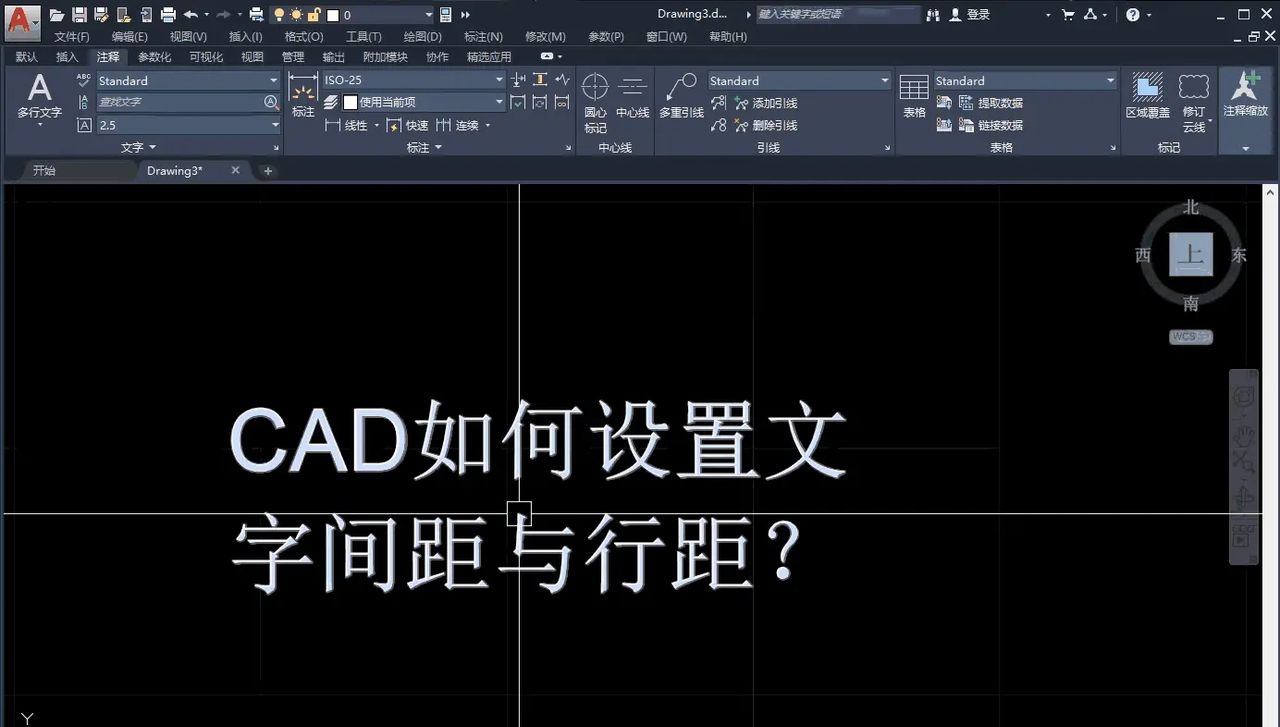
Task: Switch to the 默认 ribbon tab
Action: click(x=26, y=57)
